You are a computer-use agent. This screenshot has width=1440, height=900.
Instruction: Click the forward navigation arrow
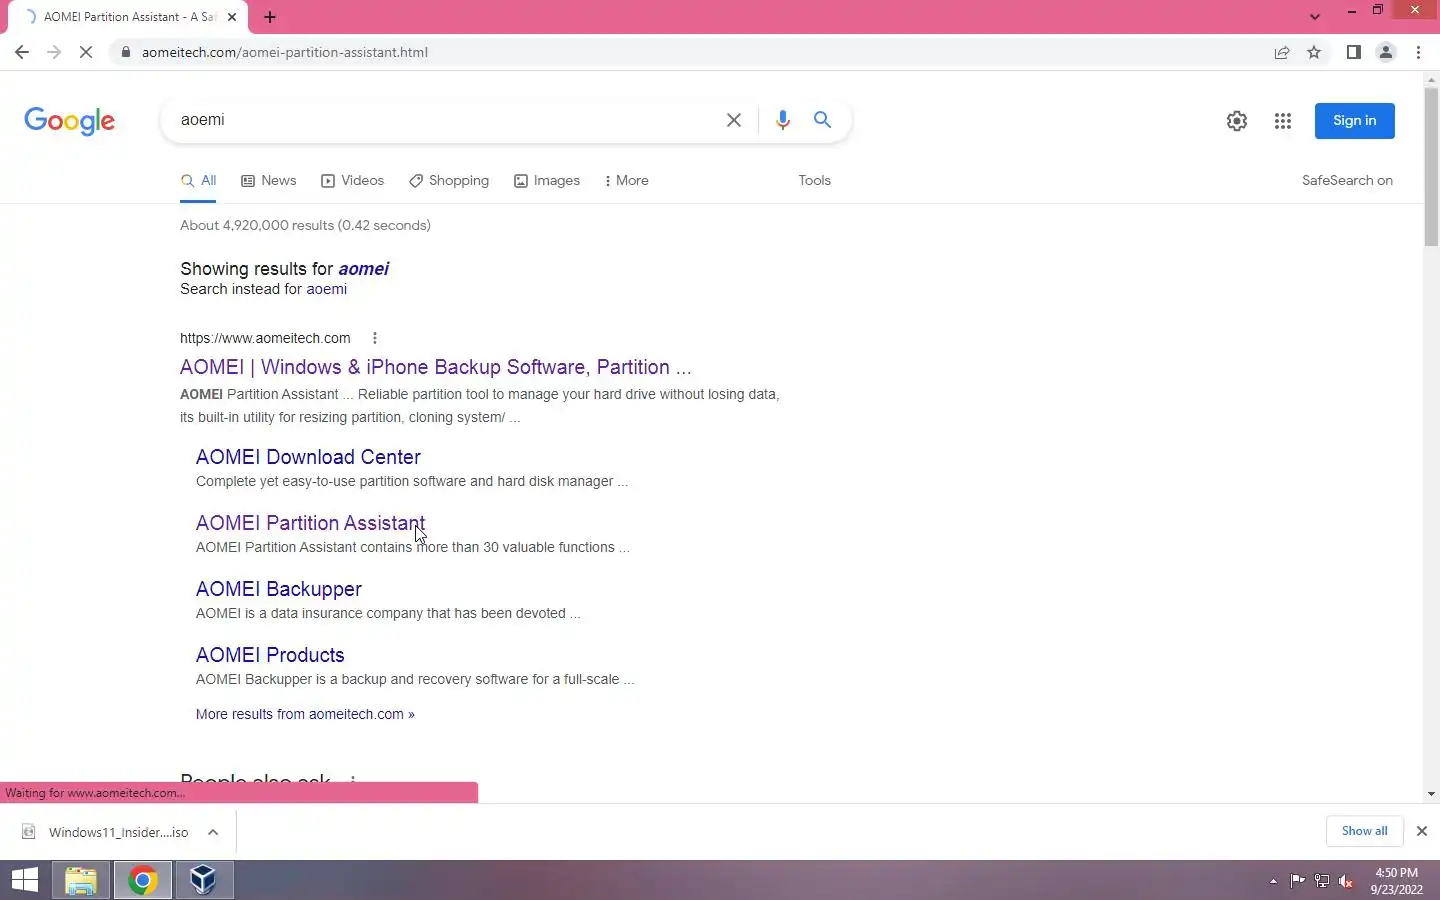(x=54, y=52)
